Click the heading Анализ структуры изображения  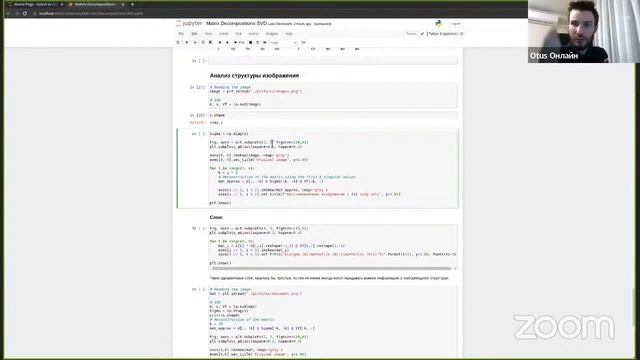pos(254,76)
